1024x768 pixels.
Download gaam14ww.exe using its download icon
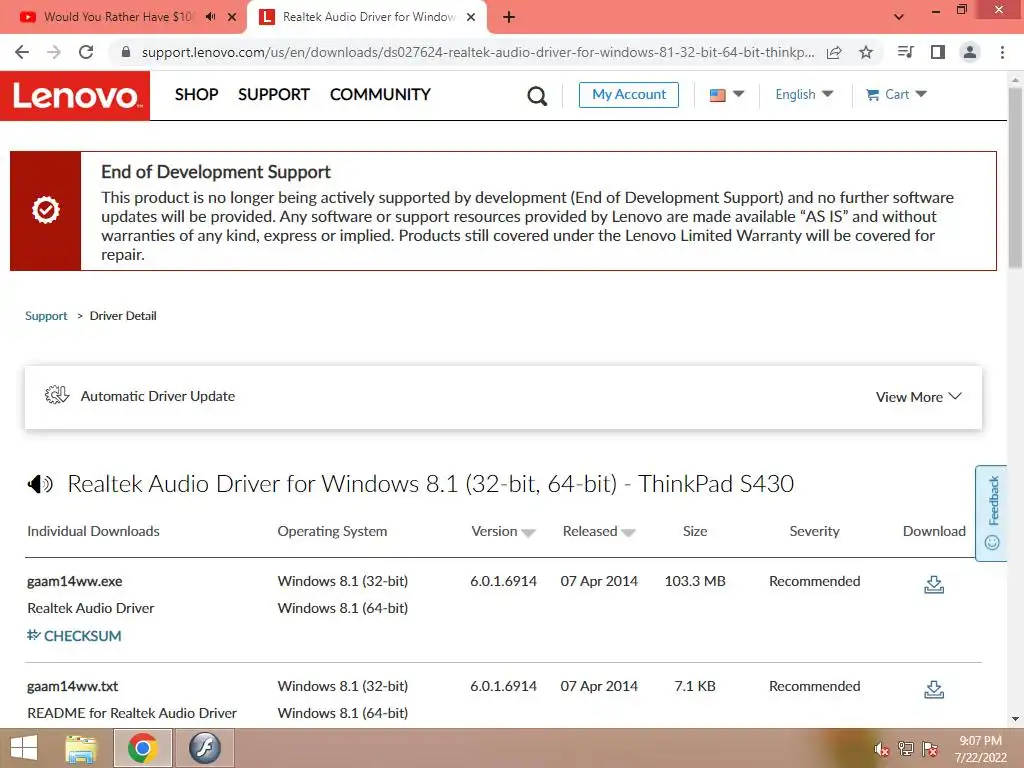point(934,584)
